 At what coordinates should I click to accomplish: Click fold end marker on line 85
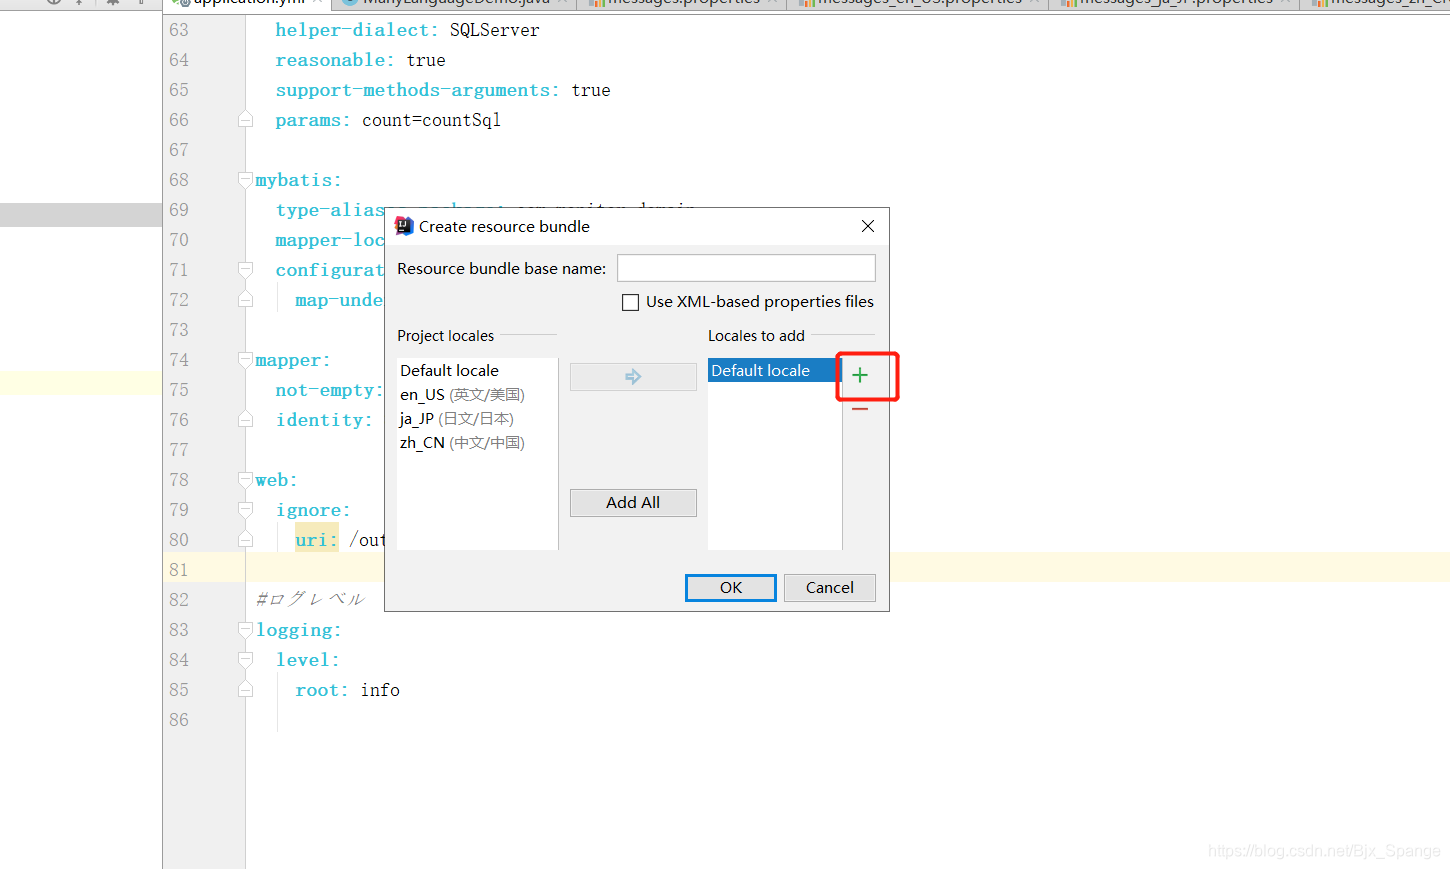[245, 690]
